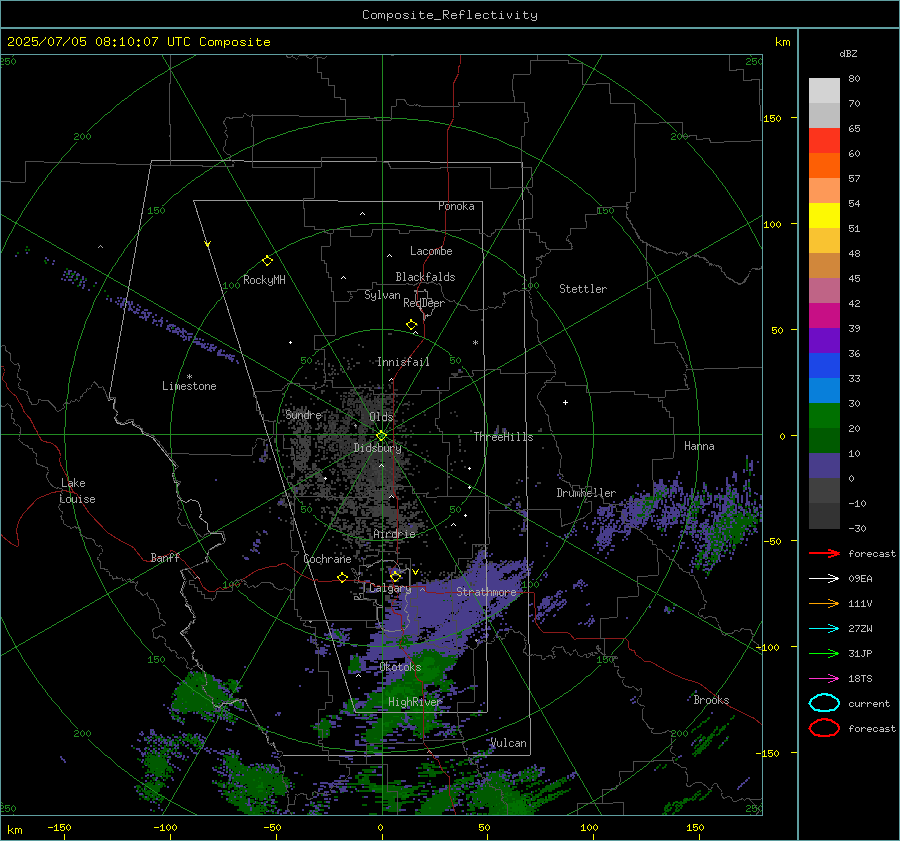Viewport: 900px width, 841px height.
Task: Click the Drumheller city label
Action: (586, 493)
